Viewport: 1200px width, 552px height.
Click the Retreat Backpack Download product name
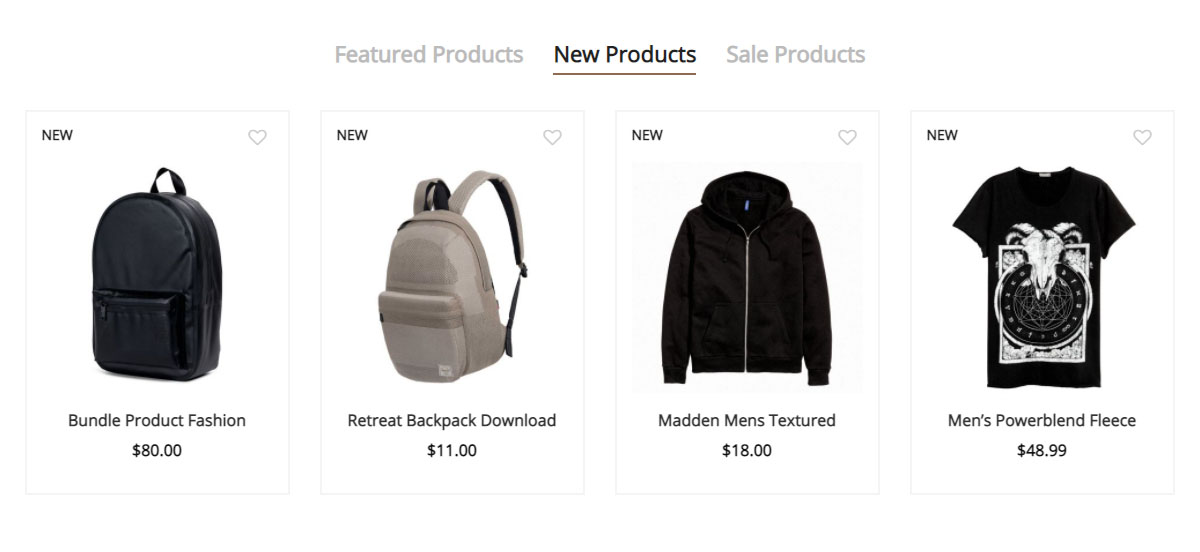pos(452,420)
